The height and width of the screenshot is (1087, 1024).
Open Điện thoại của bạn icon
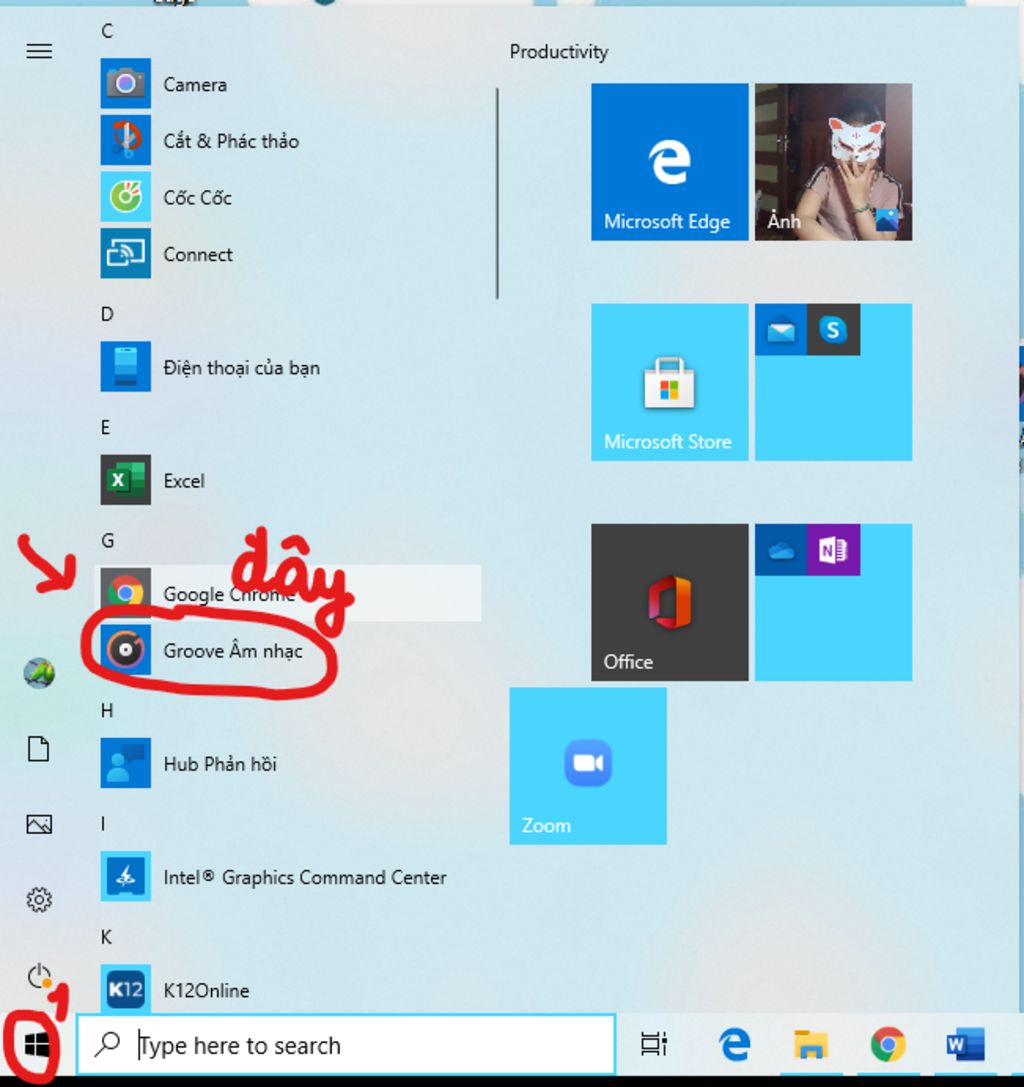pyautogui.click(x=125, y=367)
